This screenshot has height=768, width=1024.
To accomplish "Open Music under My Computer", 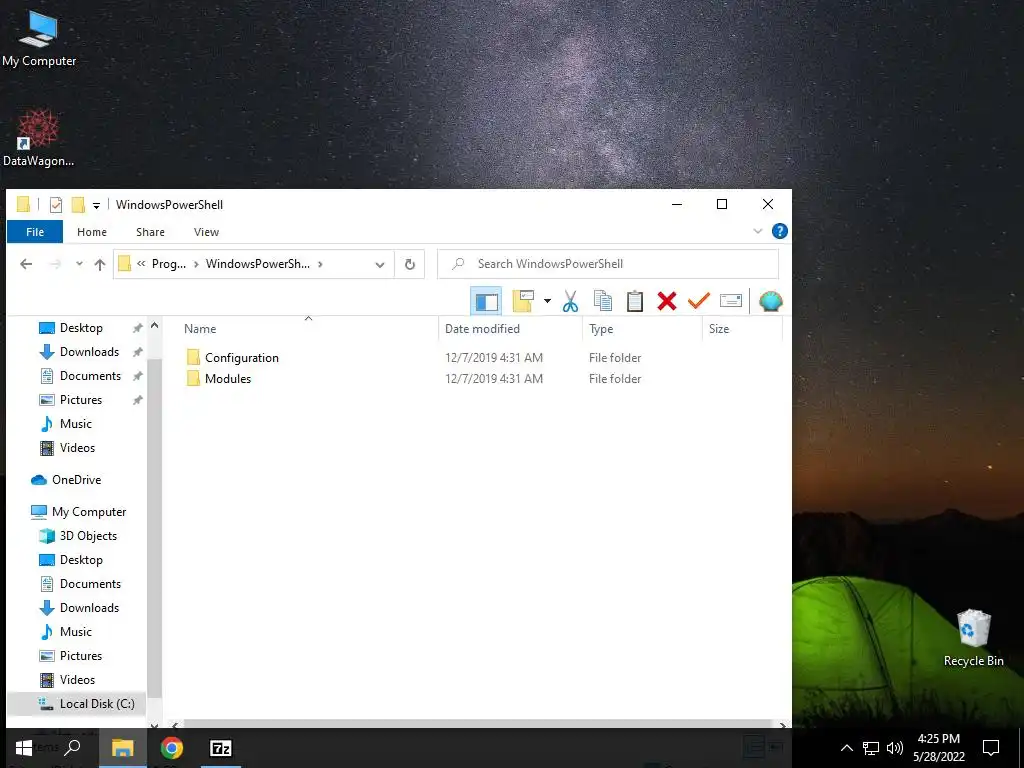I will [76, 632].
